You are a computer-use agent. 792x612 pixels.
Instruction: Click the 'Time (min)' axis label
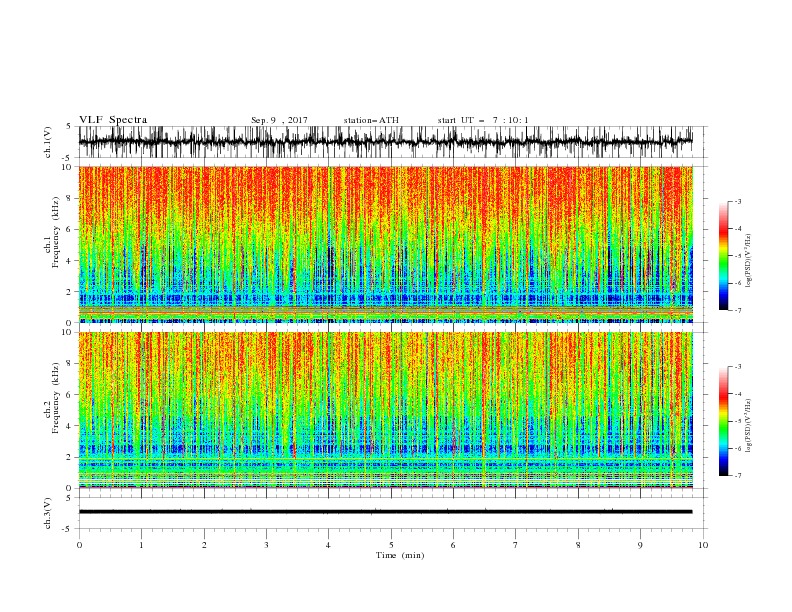(400, 555)
